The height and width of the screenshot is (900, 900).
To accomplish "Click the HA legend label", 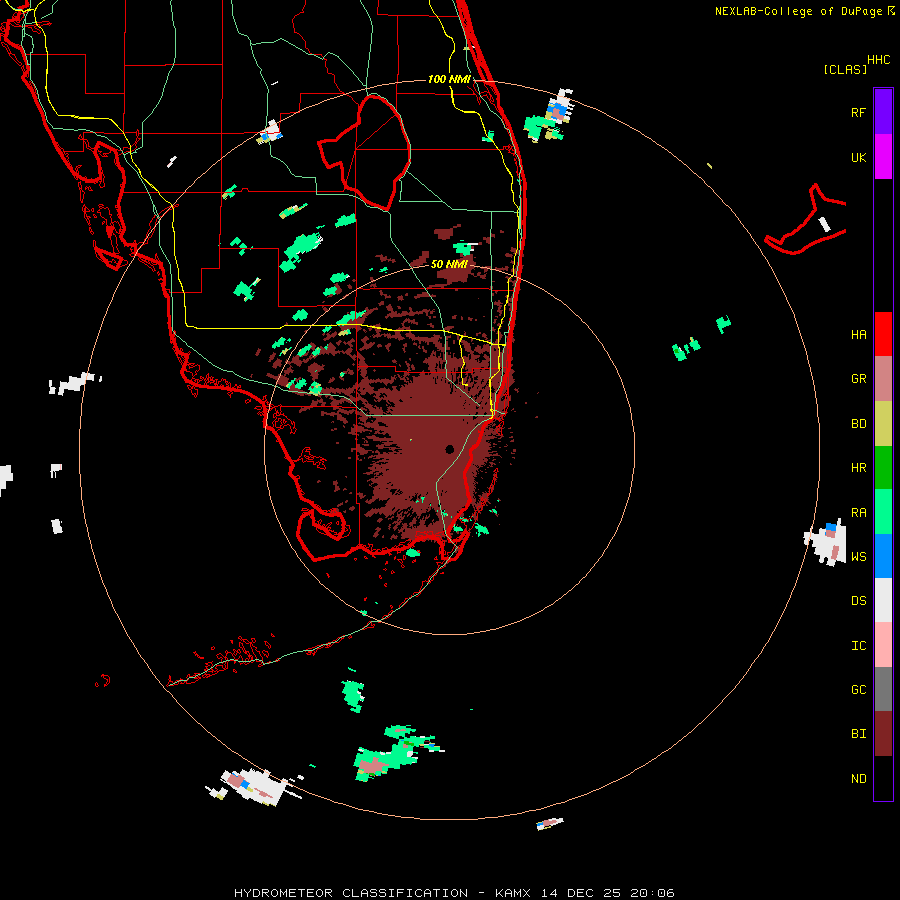I will click(858, 334).
